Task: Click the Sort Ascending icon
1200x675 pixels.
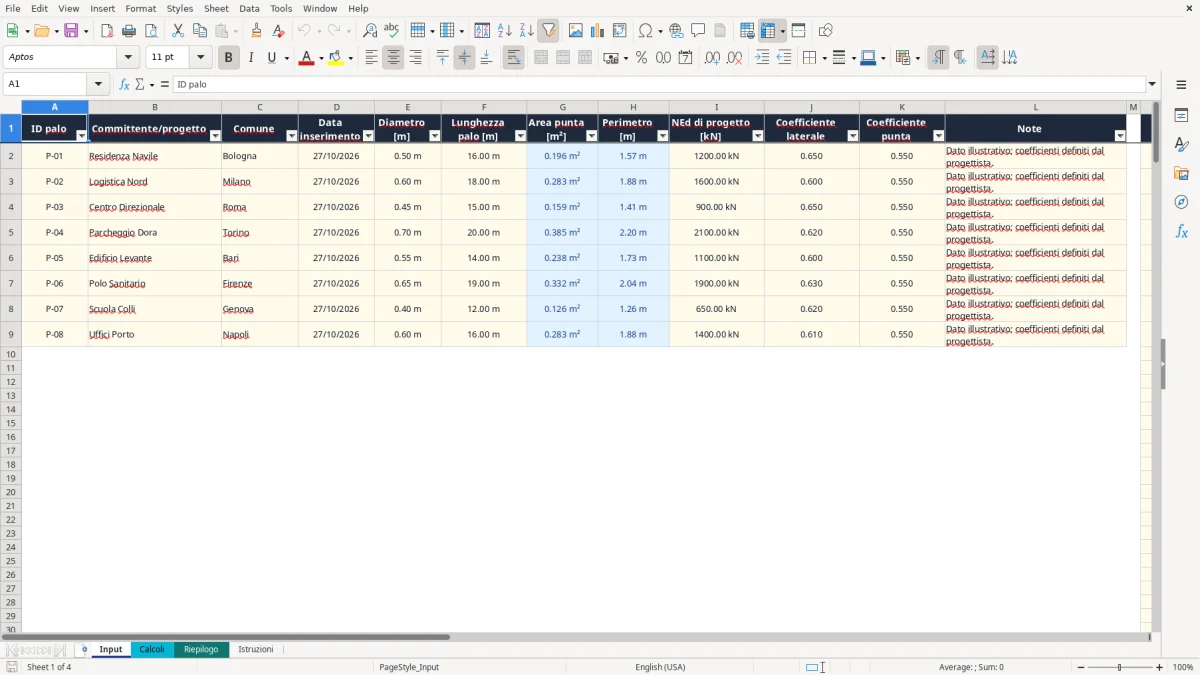Action: (504, 31)
